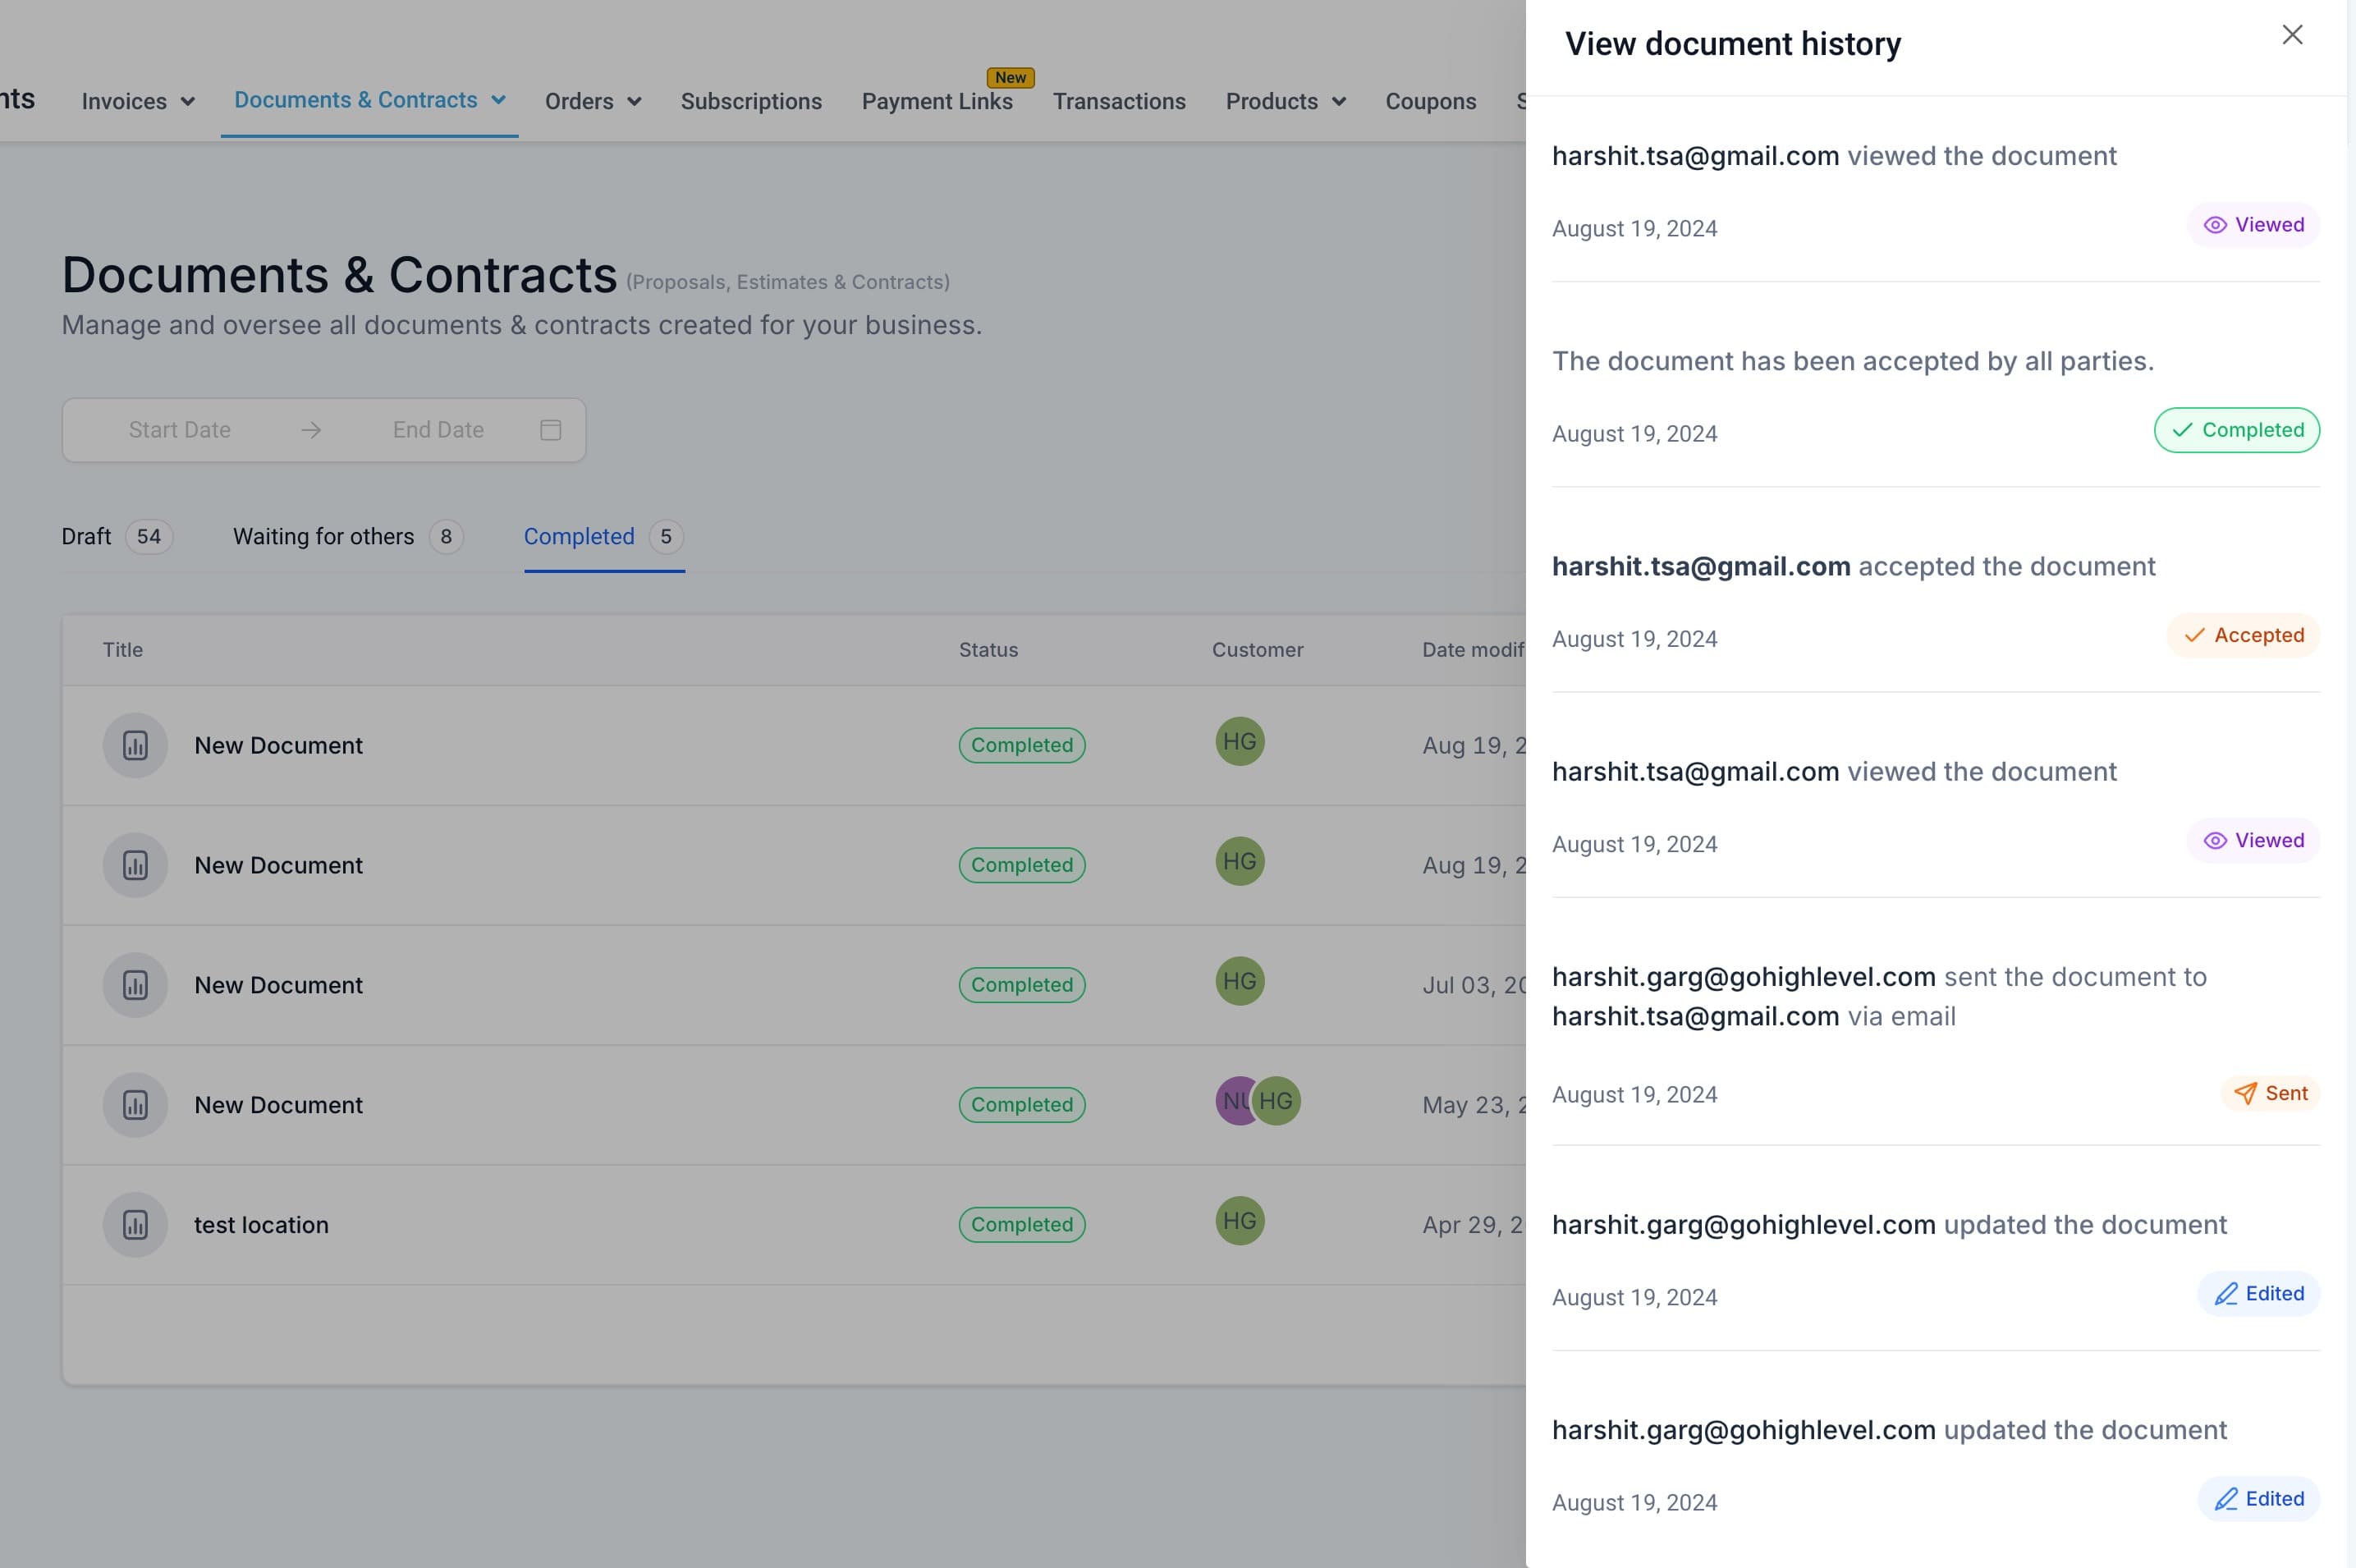Click the Sent paper-plane badge

coord(2270,1093)
